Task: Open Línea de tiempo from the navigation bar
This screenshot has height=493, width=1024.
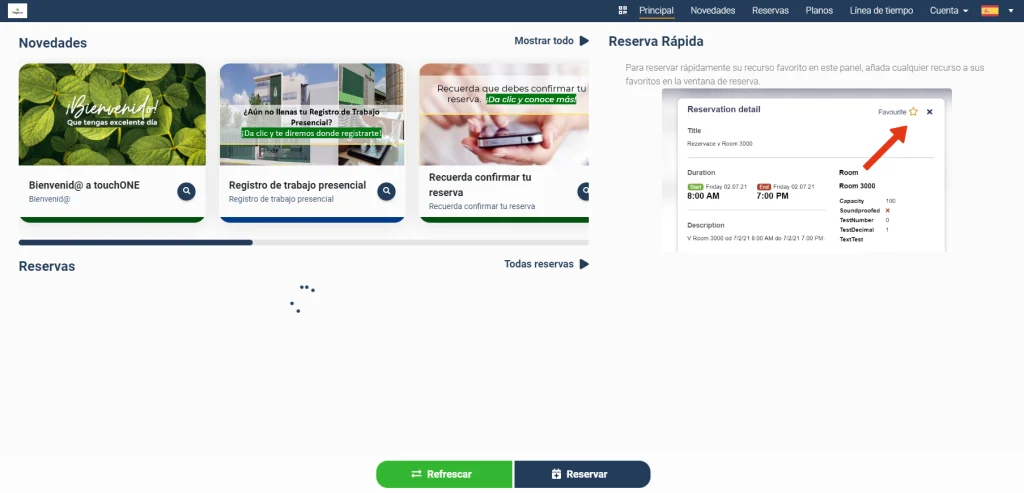Action: point(881,11)
